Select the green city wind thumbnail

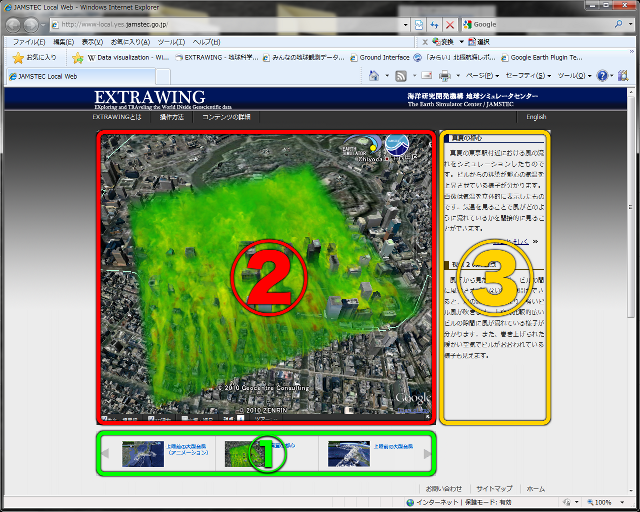point(245,454)
